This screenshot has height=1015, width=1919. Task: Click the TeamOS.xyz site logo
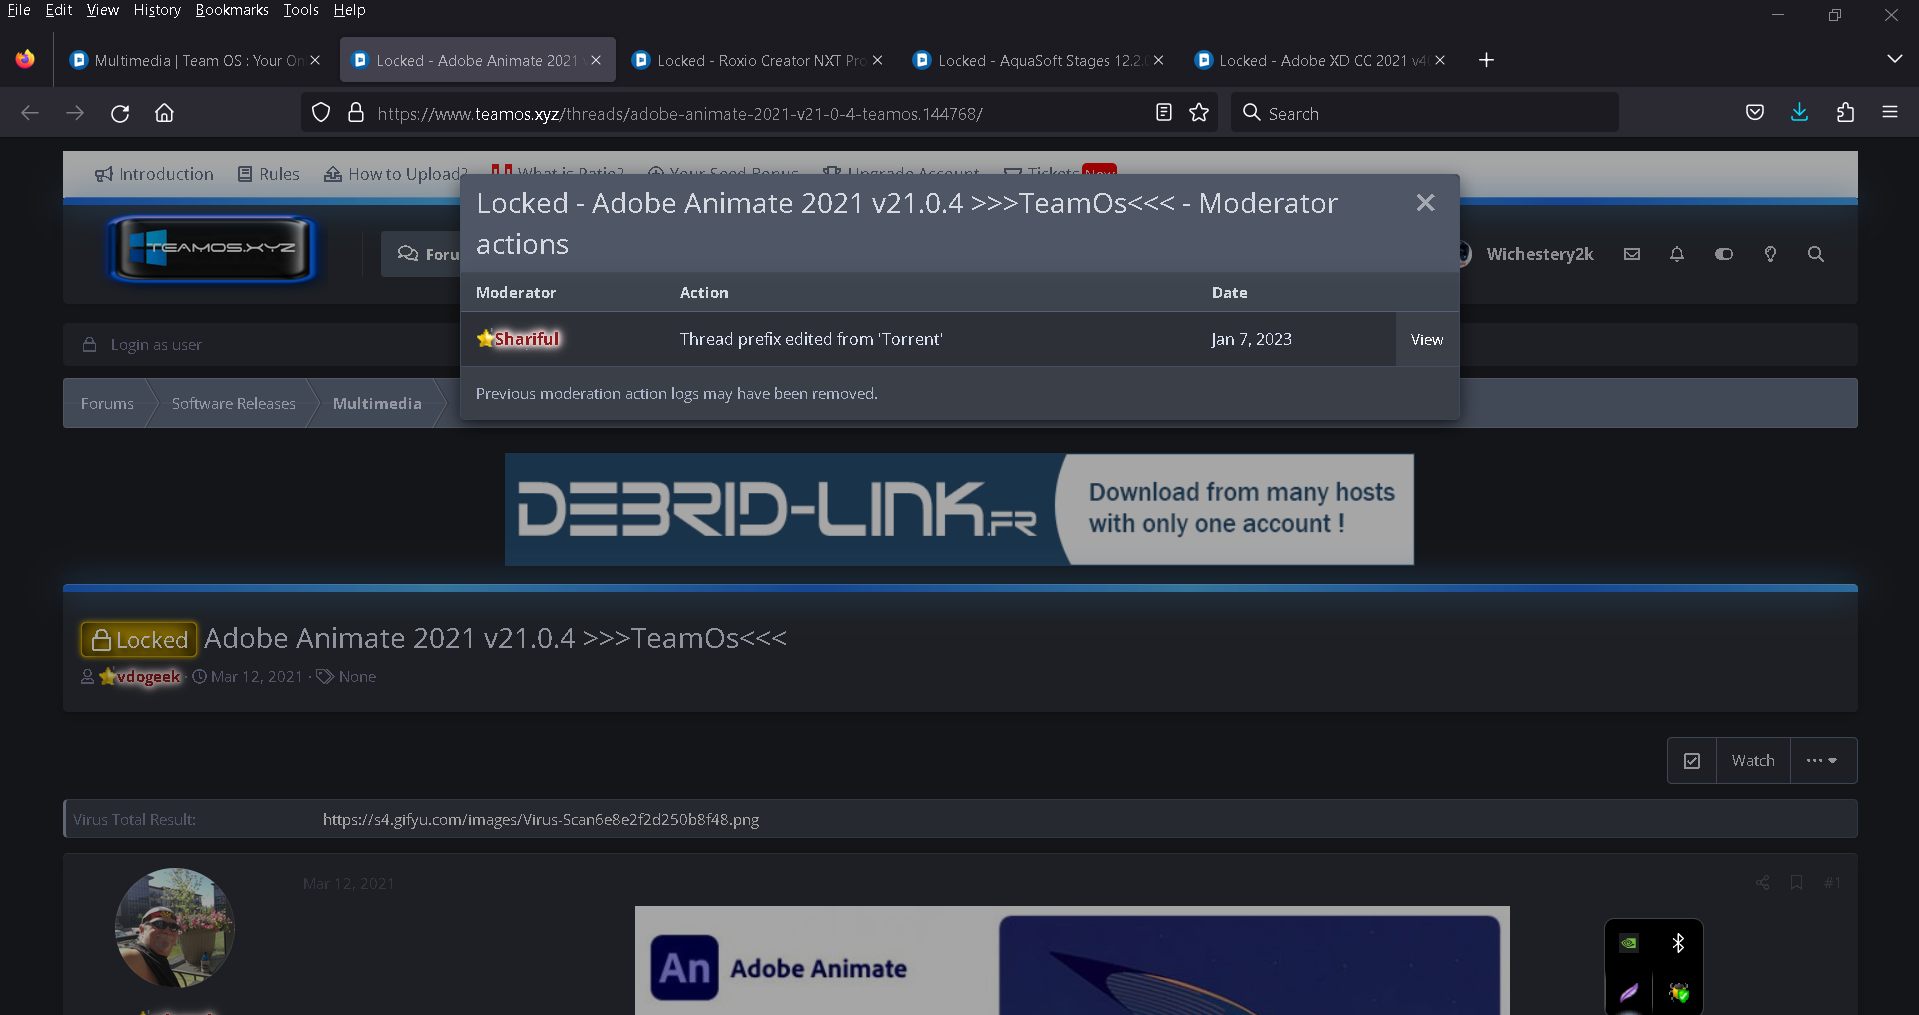212,248
